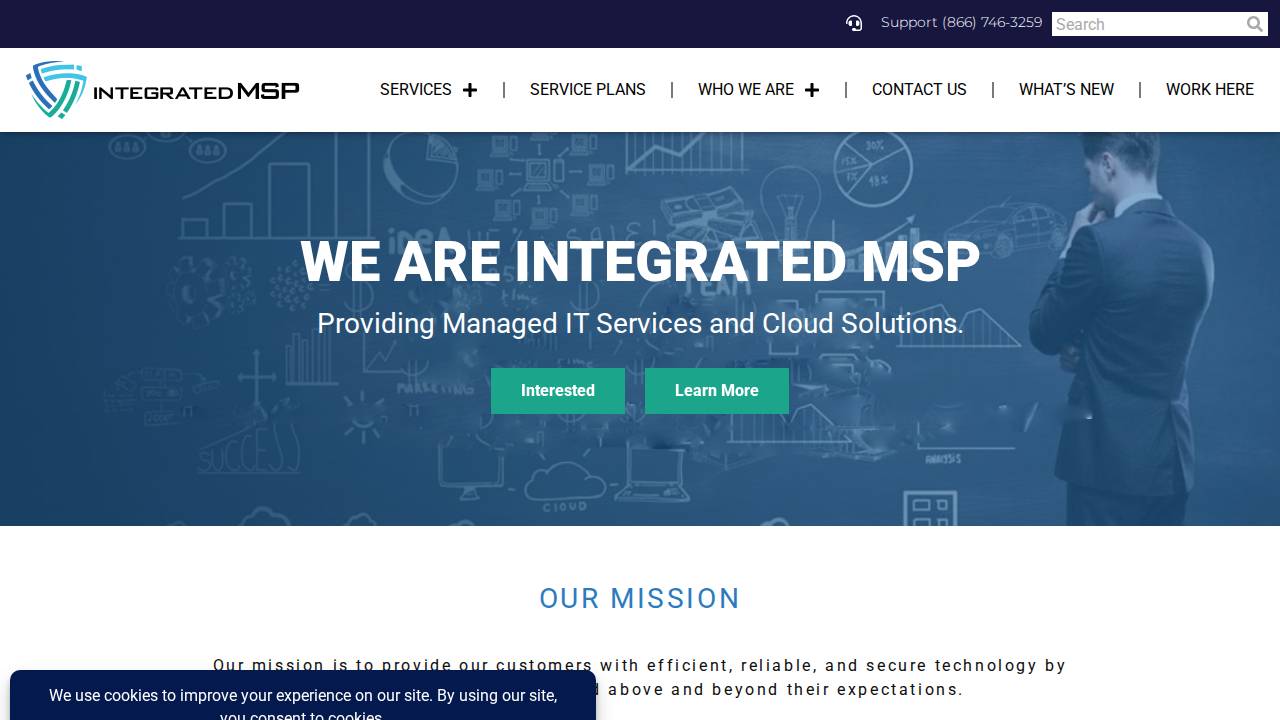Select the WORK HERE menu item

point(1209,90)
